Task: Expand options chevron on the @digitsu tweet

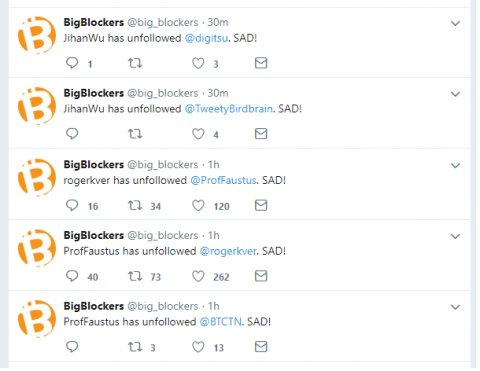Action: pyautogui.click(x=455, y=23)
